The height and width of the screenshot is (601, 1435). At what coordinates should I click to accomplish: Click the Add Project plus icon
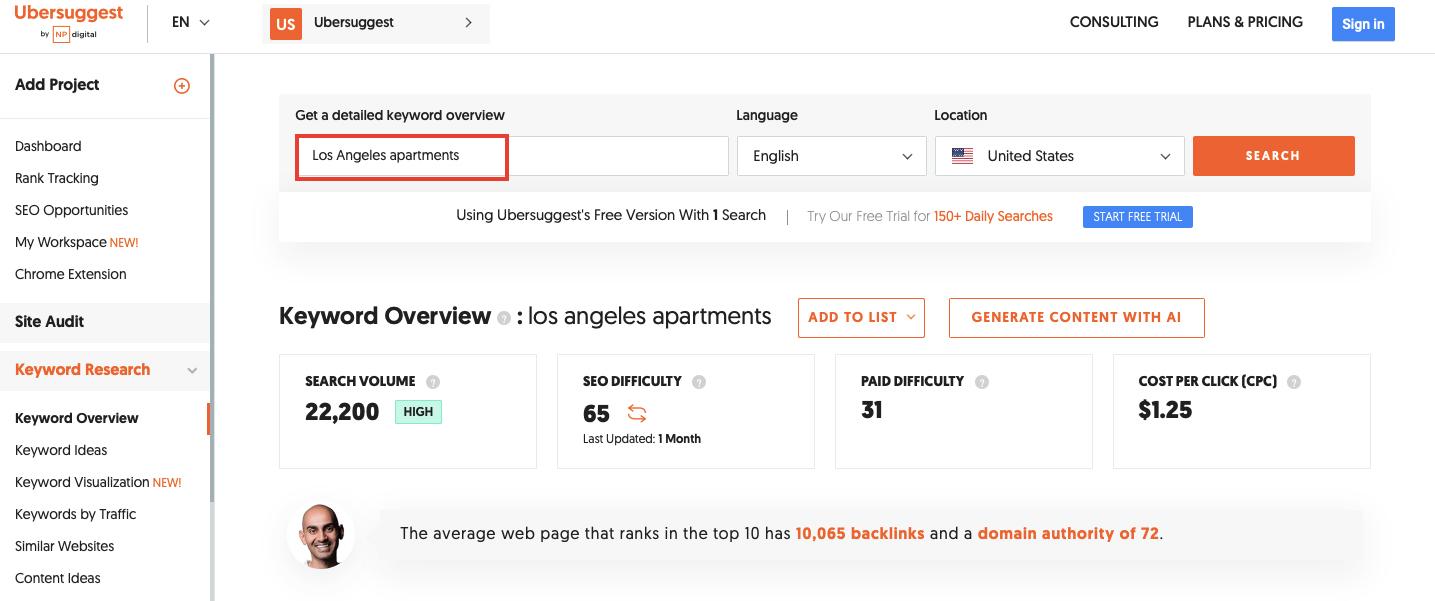tap(182, 86)
